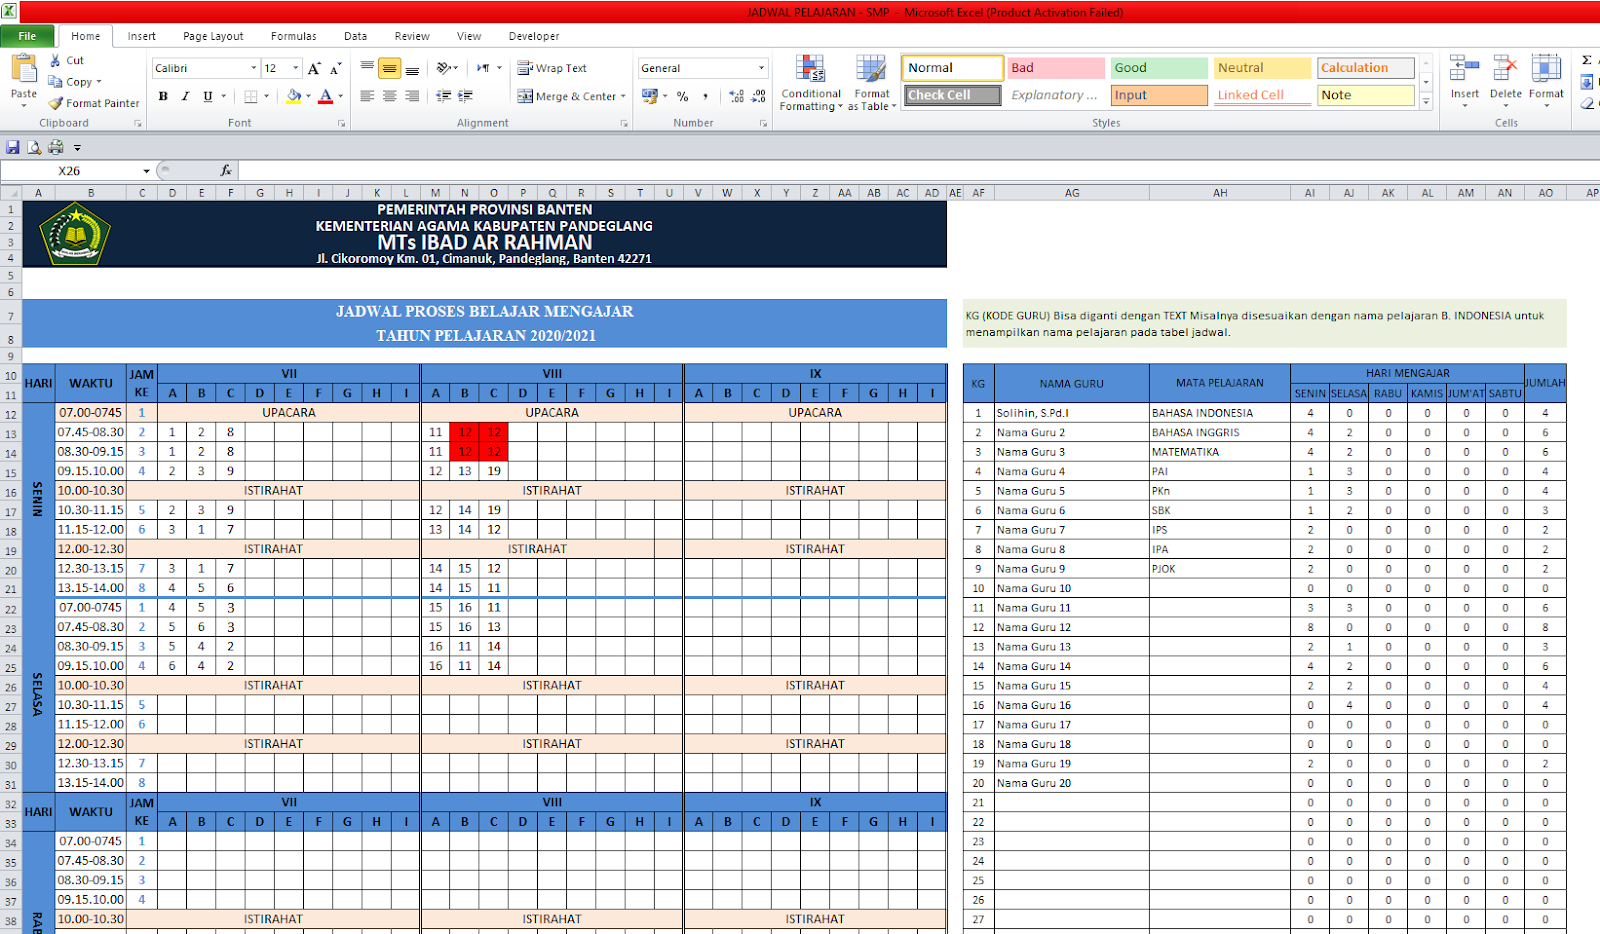This screenshot has width=1600, height=934.
Task: Select column header AG
Action: [1072, 193]
